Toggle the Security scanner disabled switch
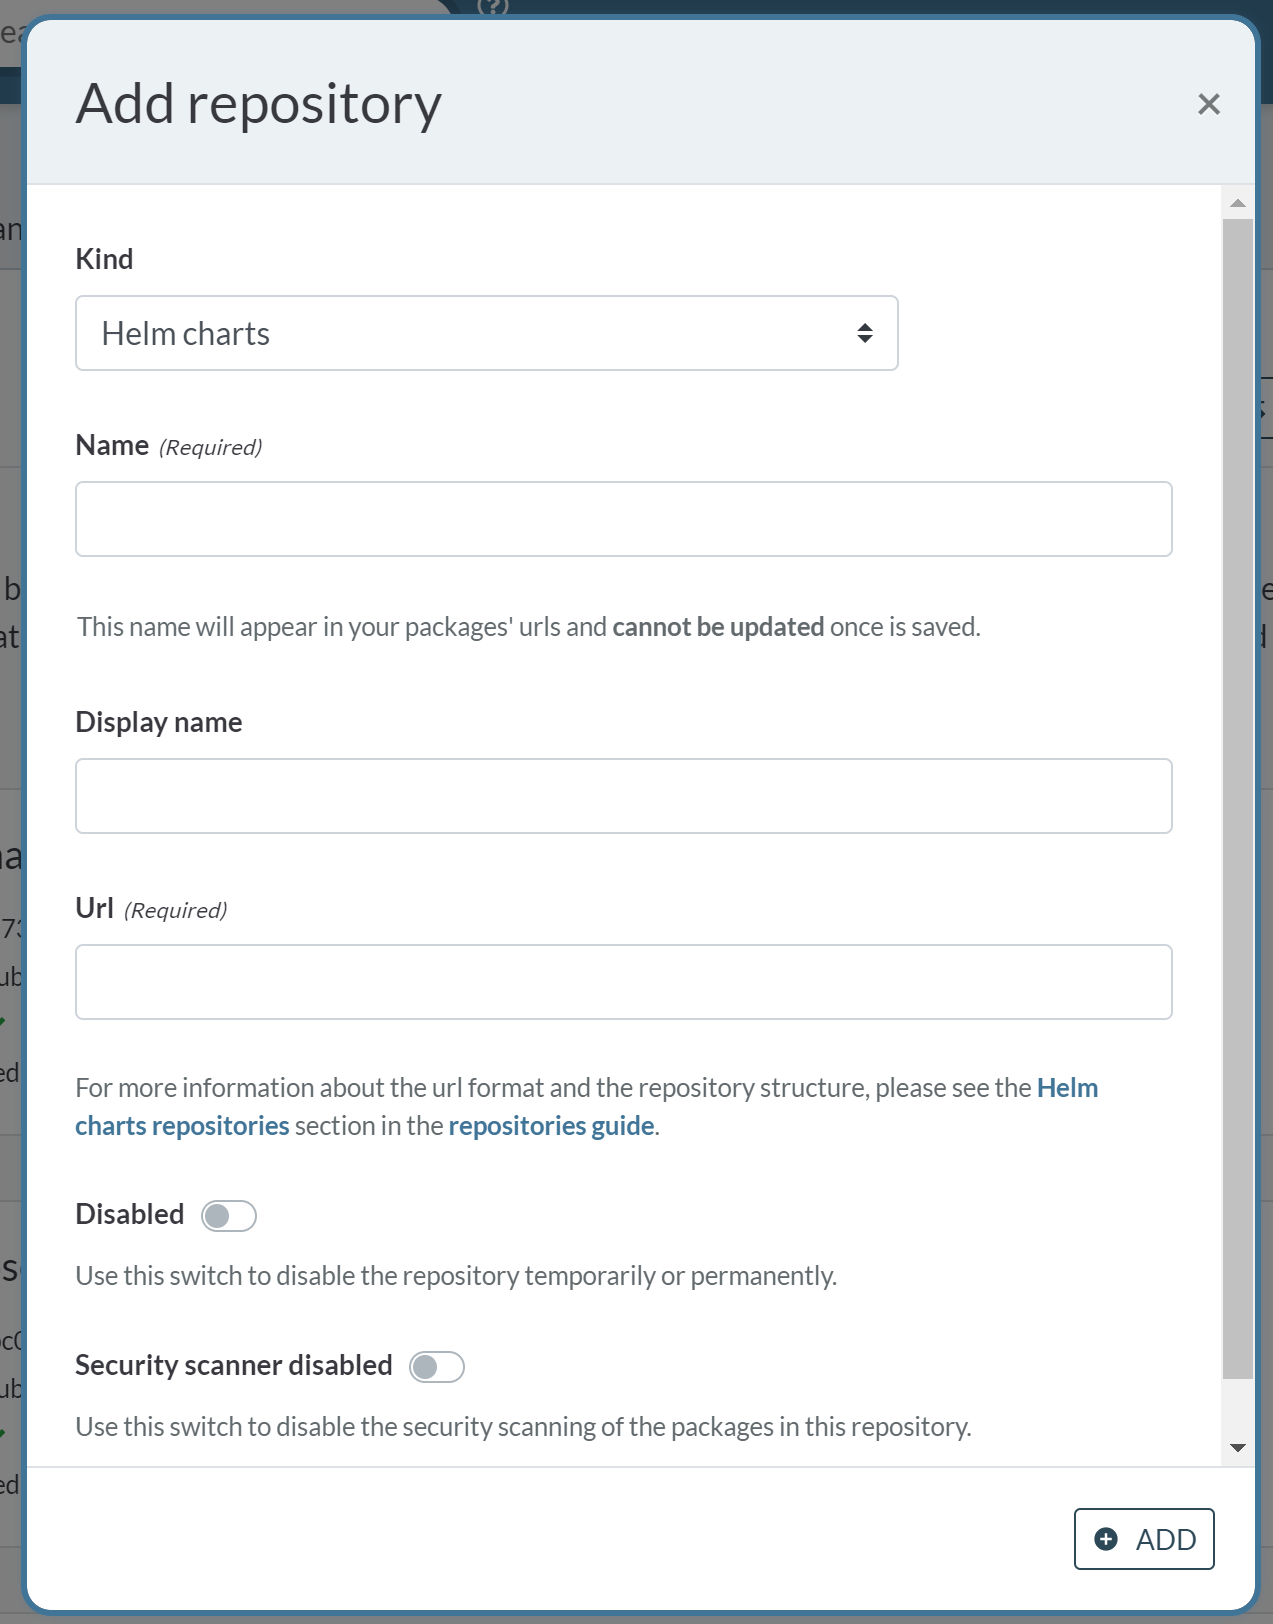This screenshot has width=1273, height=1624. pos(437,1367)
